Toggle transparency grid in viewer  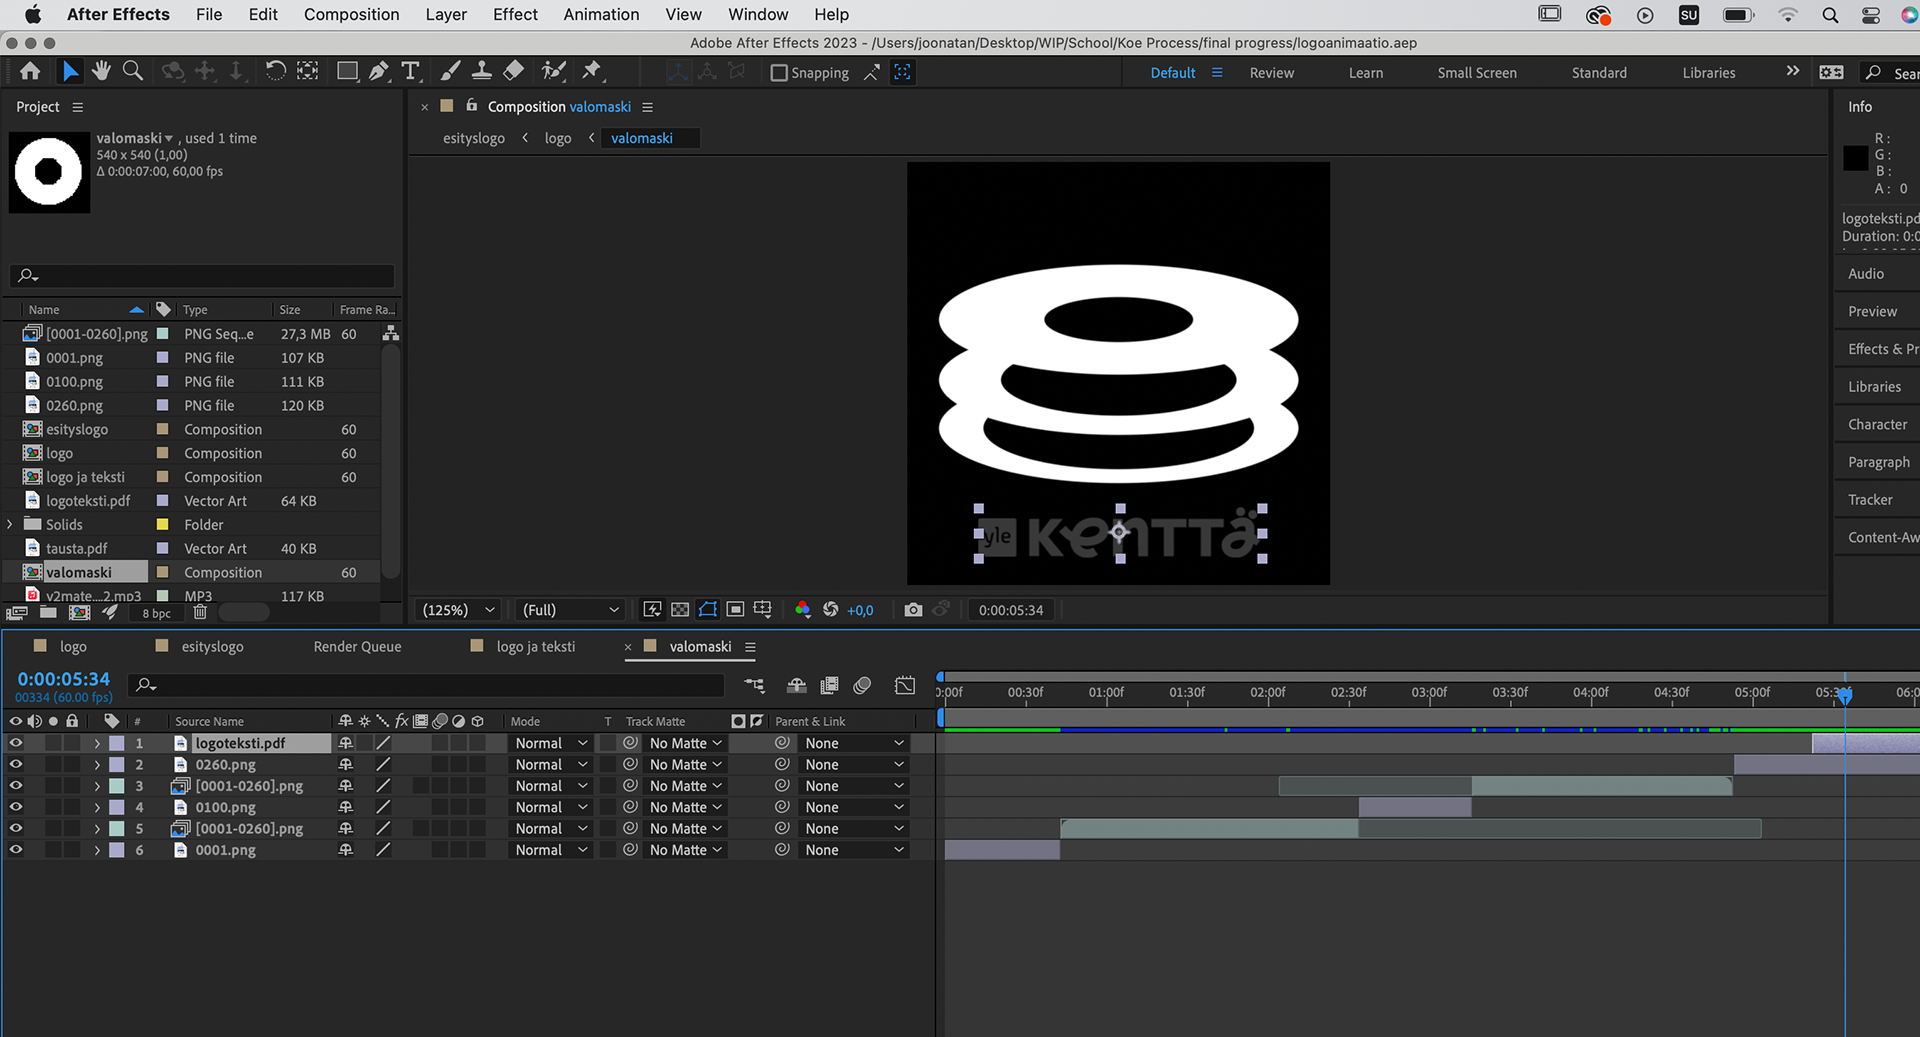point(680,610)
